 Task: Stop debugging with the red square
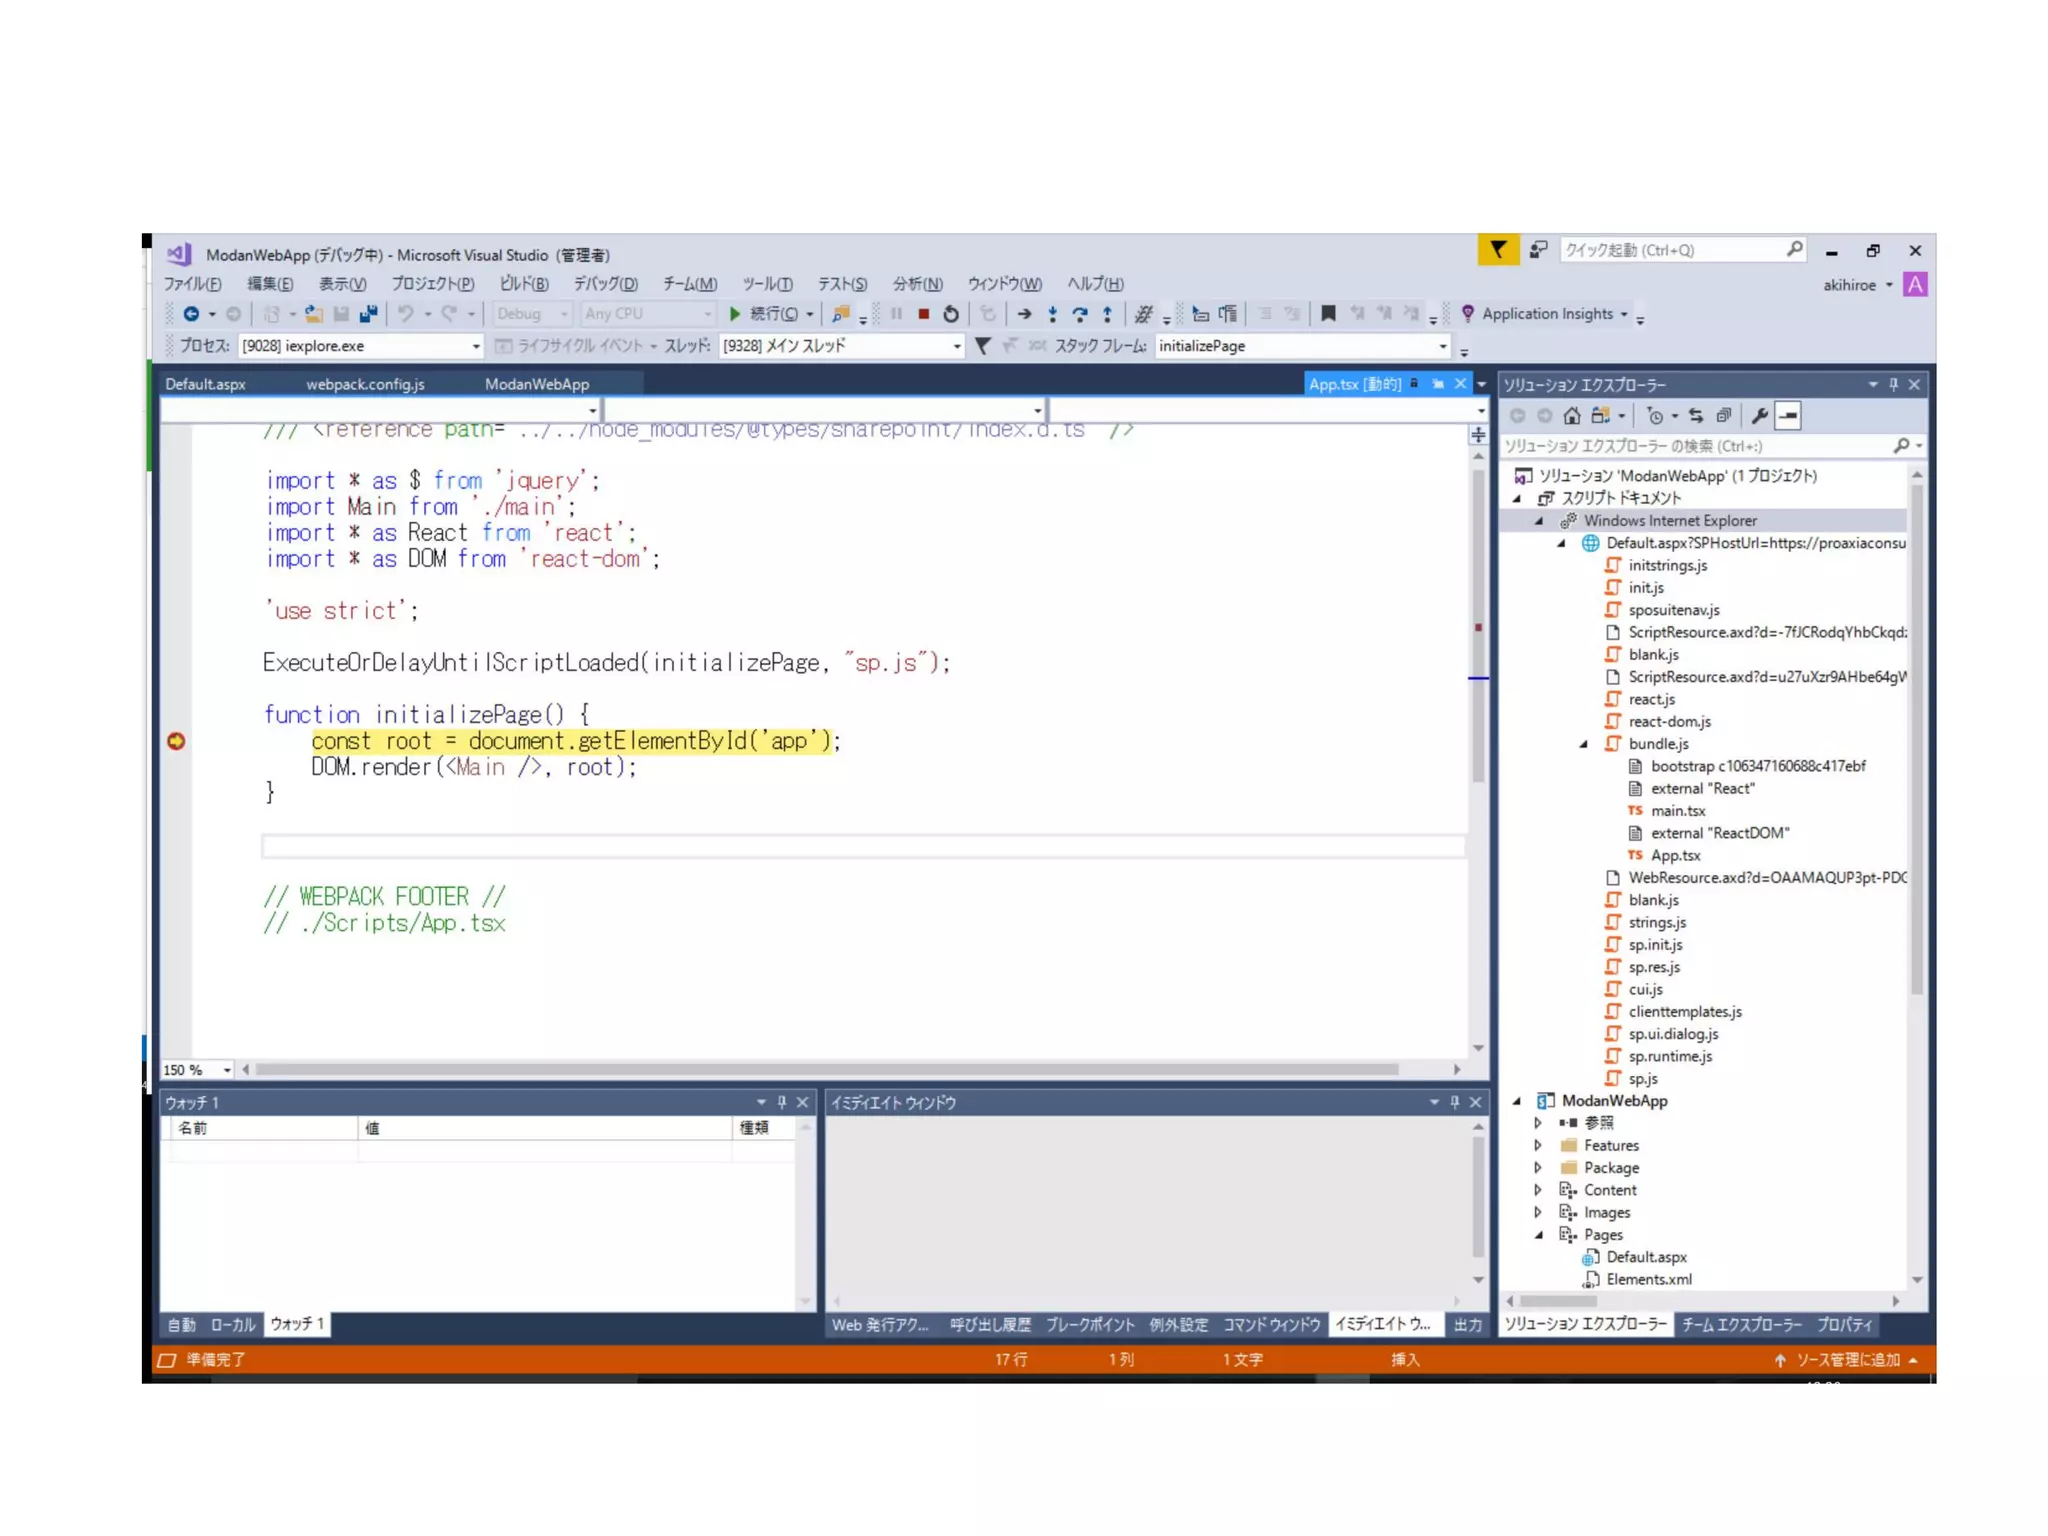(x=923, y=314)
